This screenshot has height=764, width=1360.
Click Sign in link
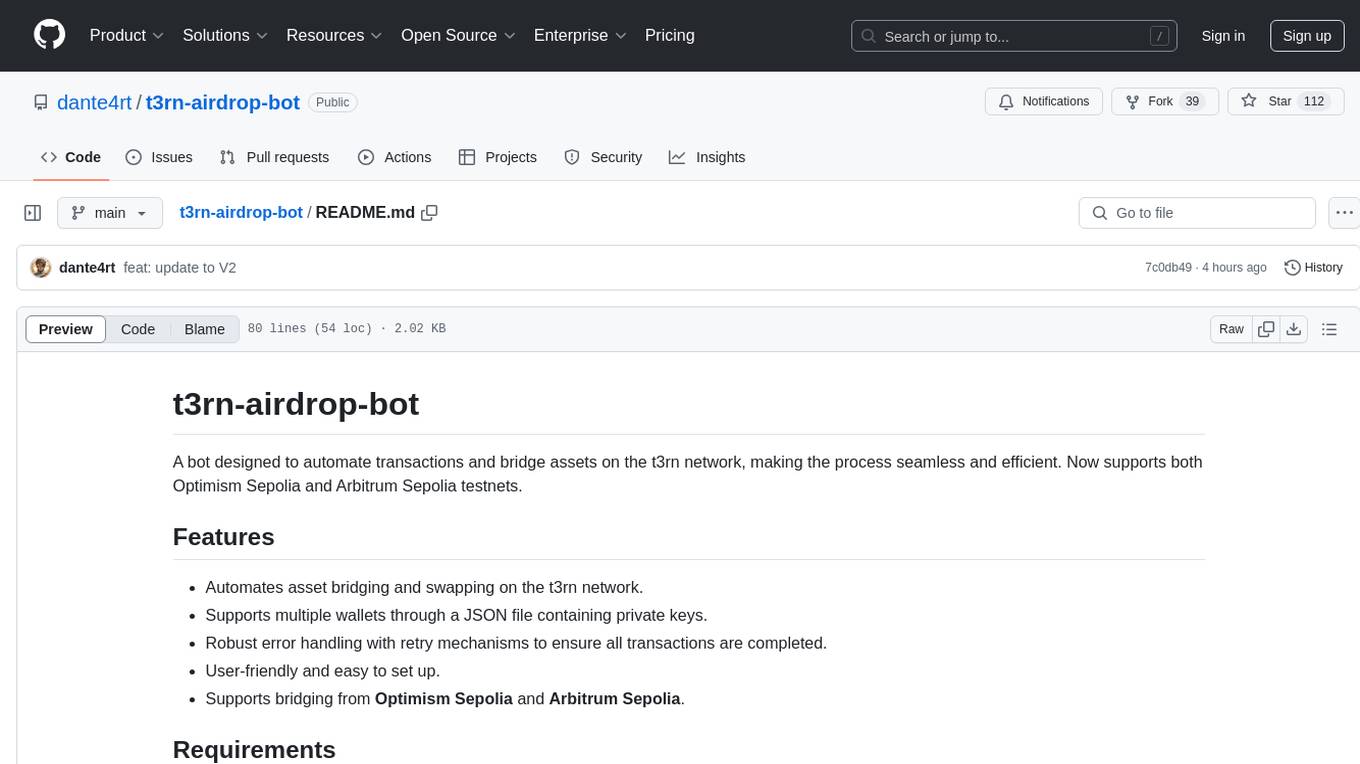click(1223, 36)
